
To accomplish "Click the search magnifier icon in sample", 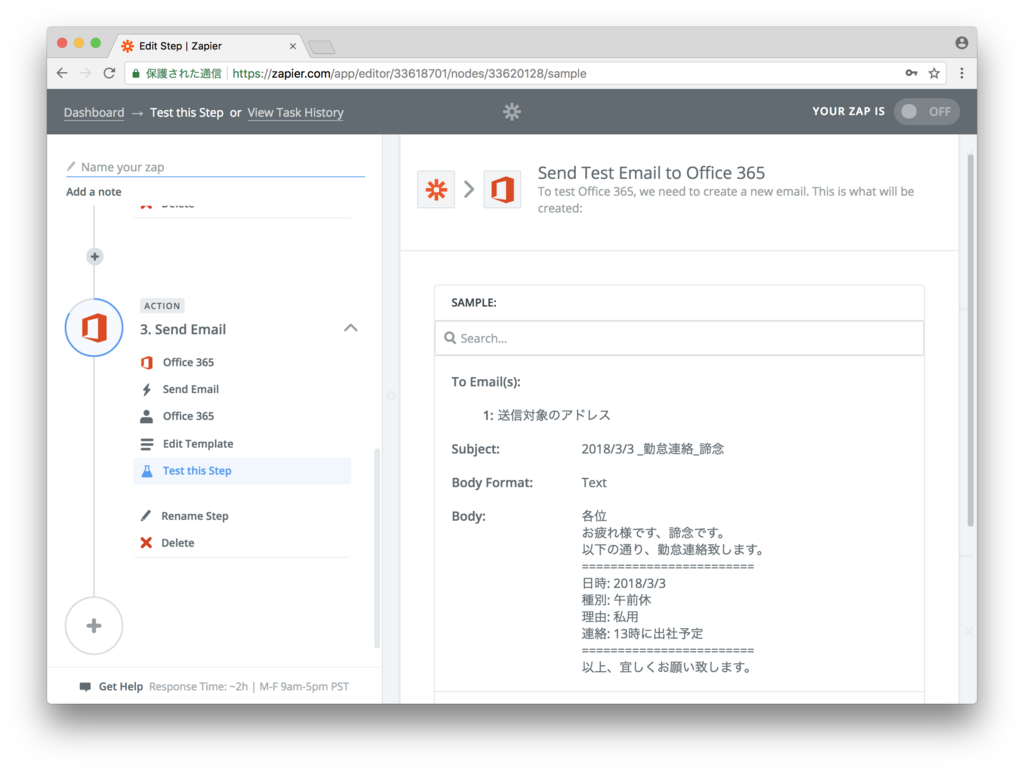I will (x=450, y=338).
